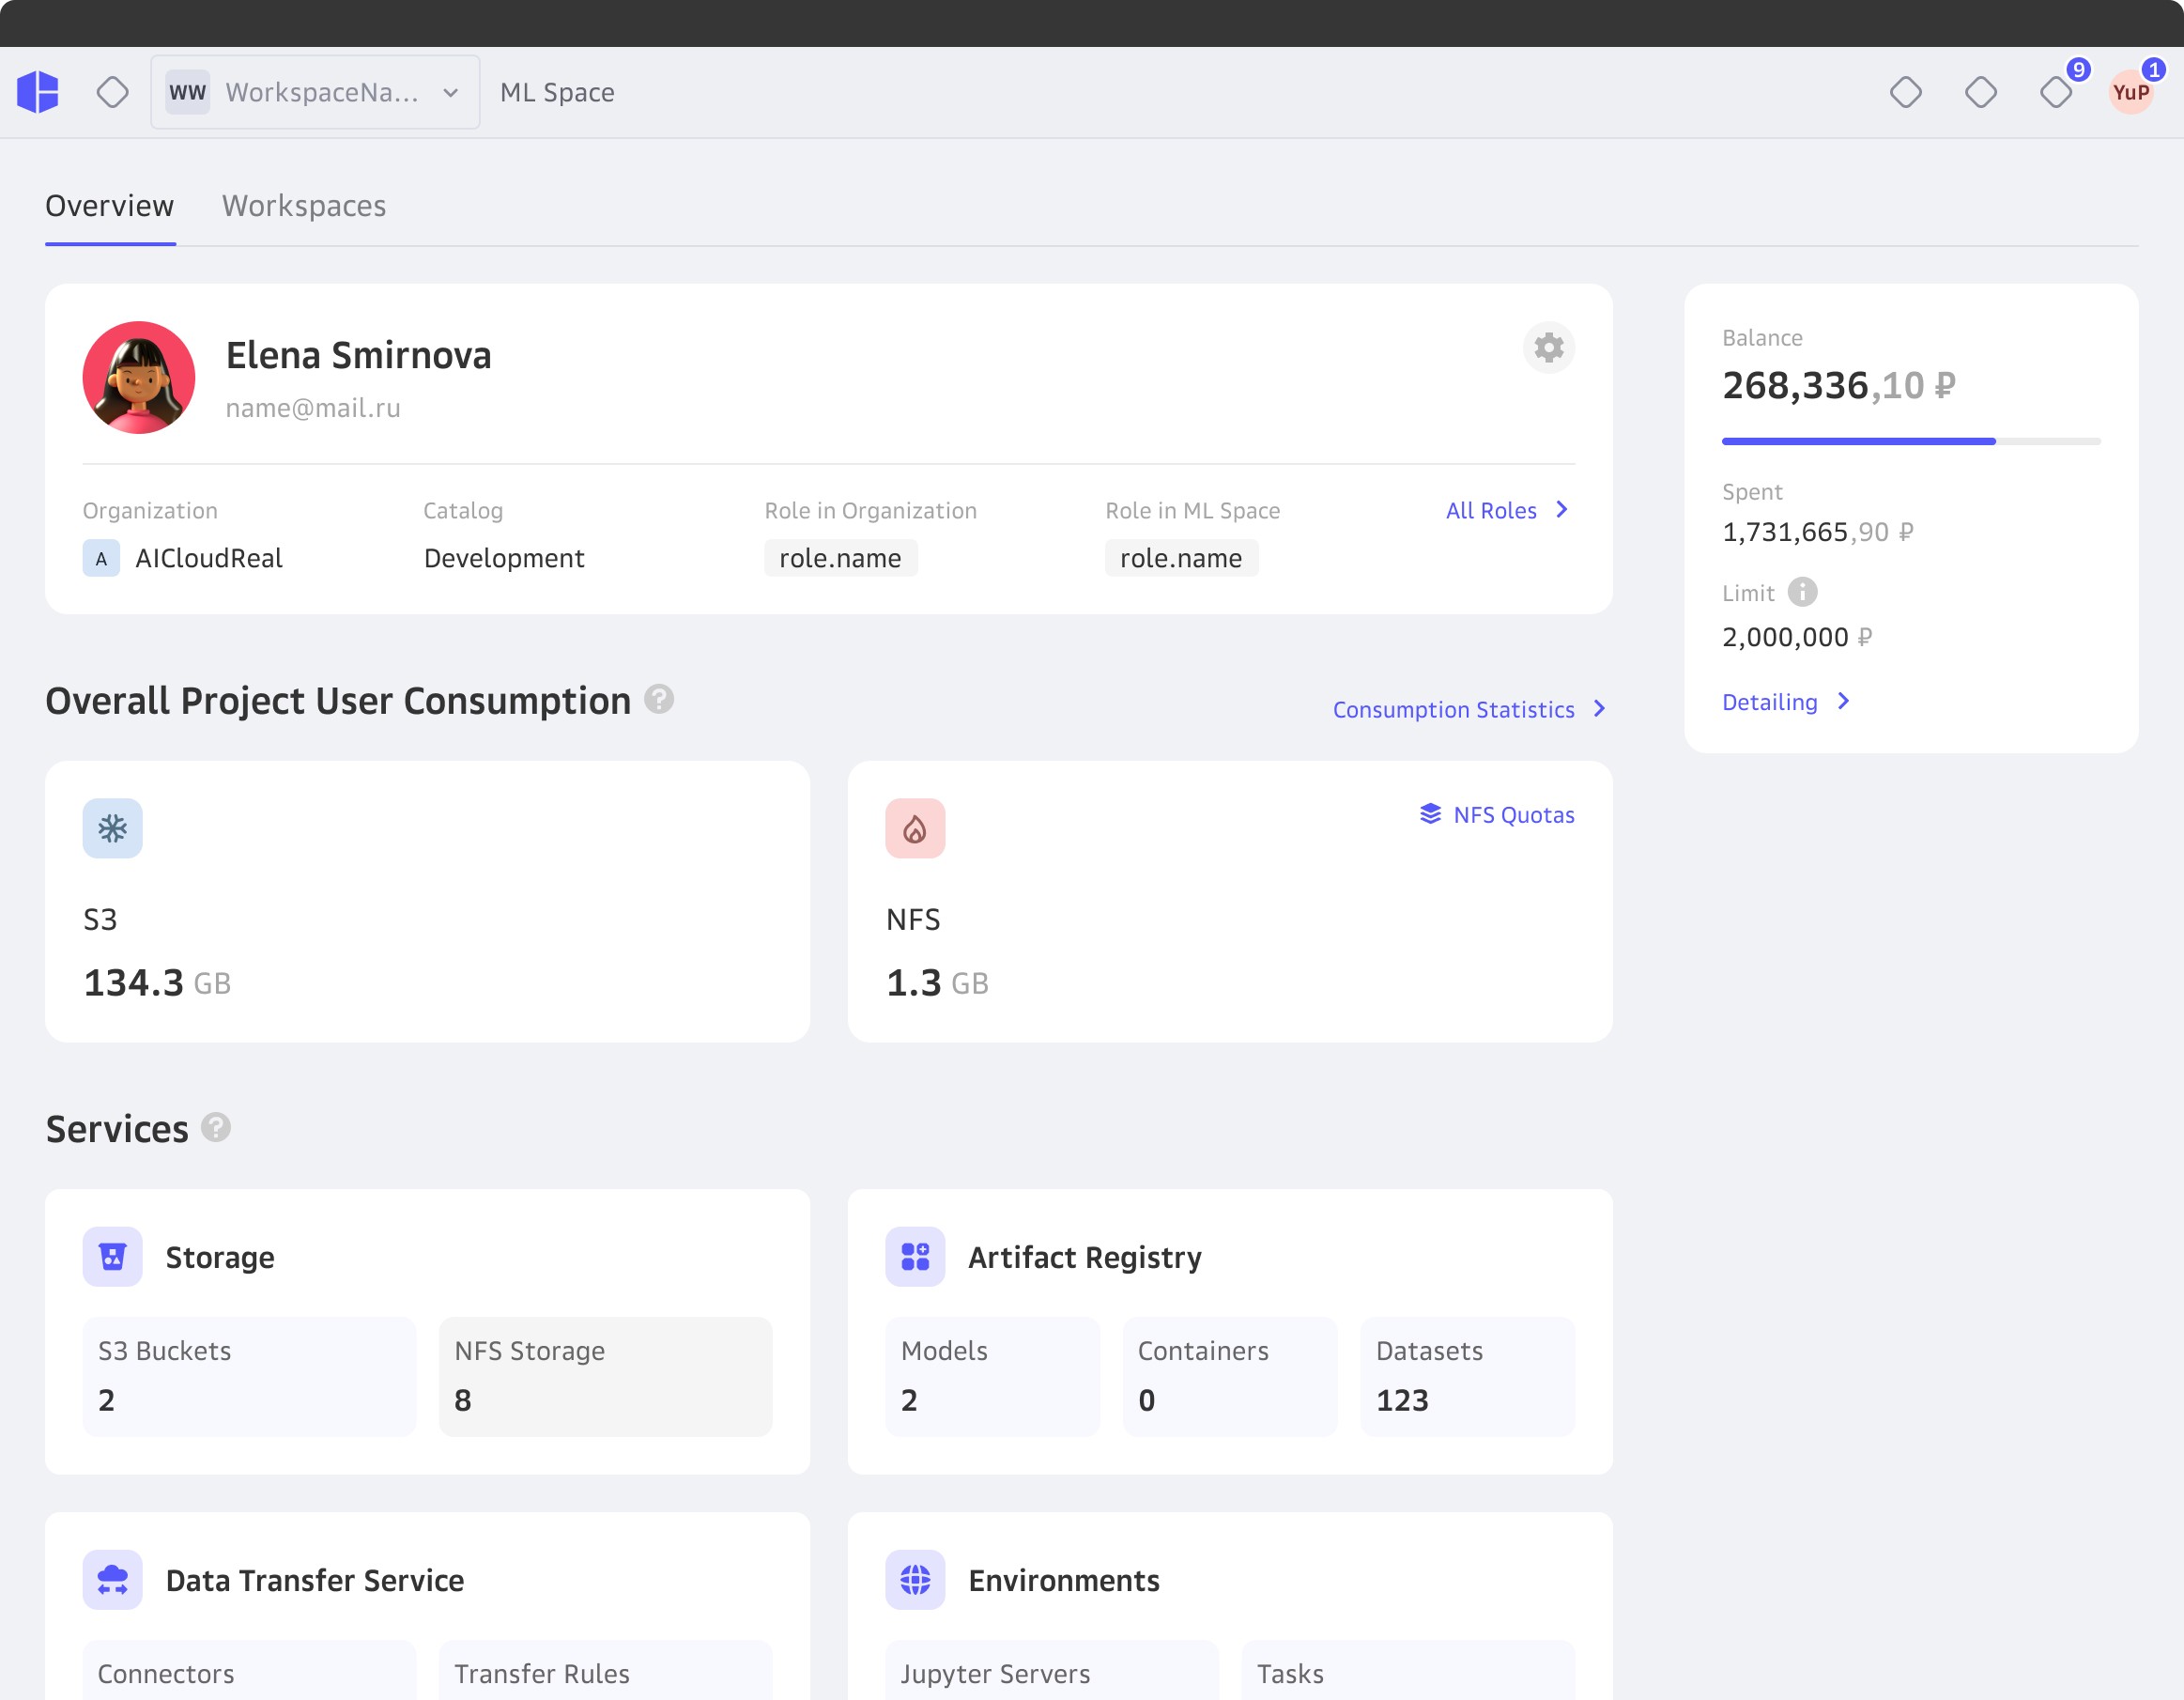Click the first diamond icon in top-right header
Viewport: 2184px width, 1700px height.
[1906, 92]
